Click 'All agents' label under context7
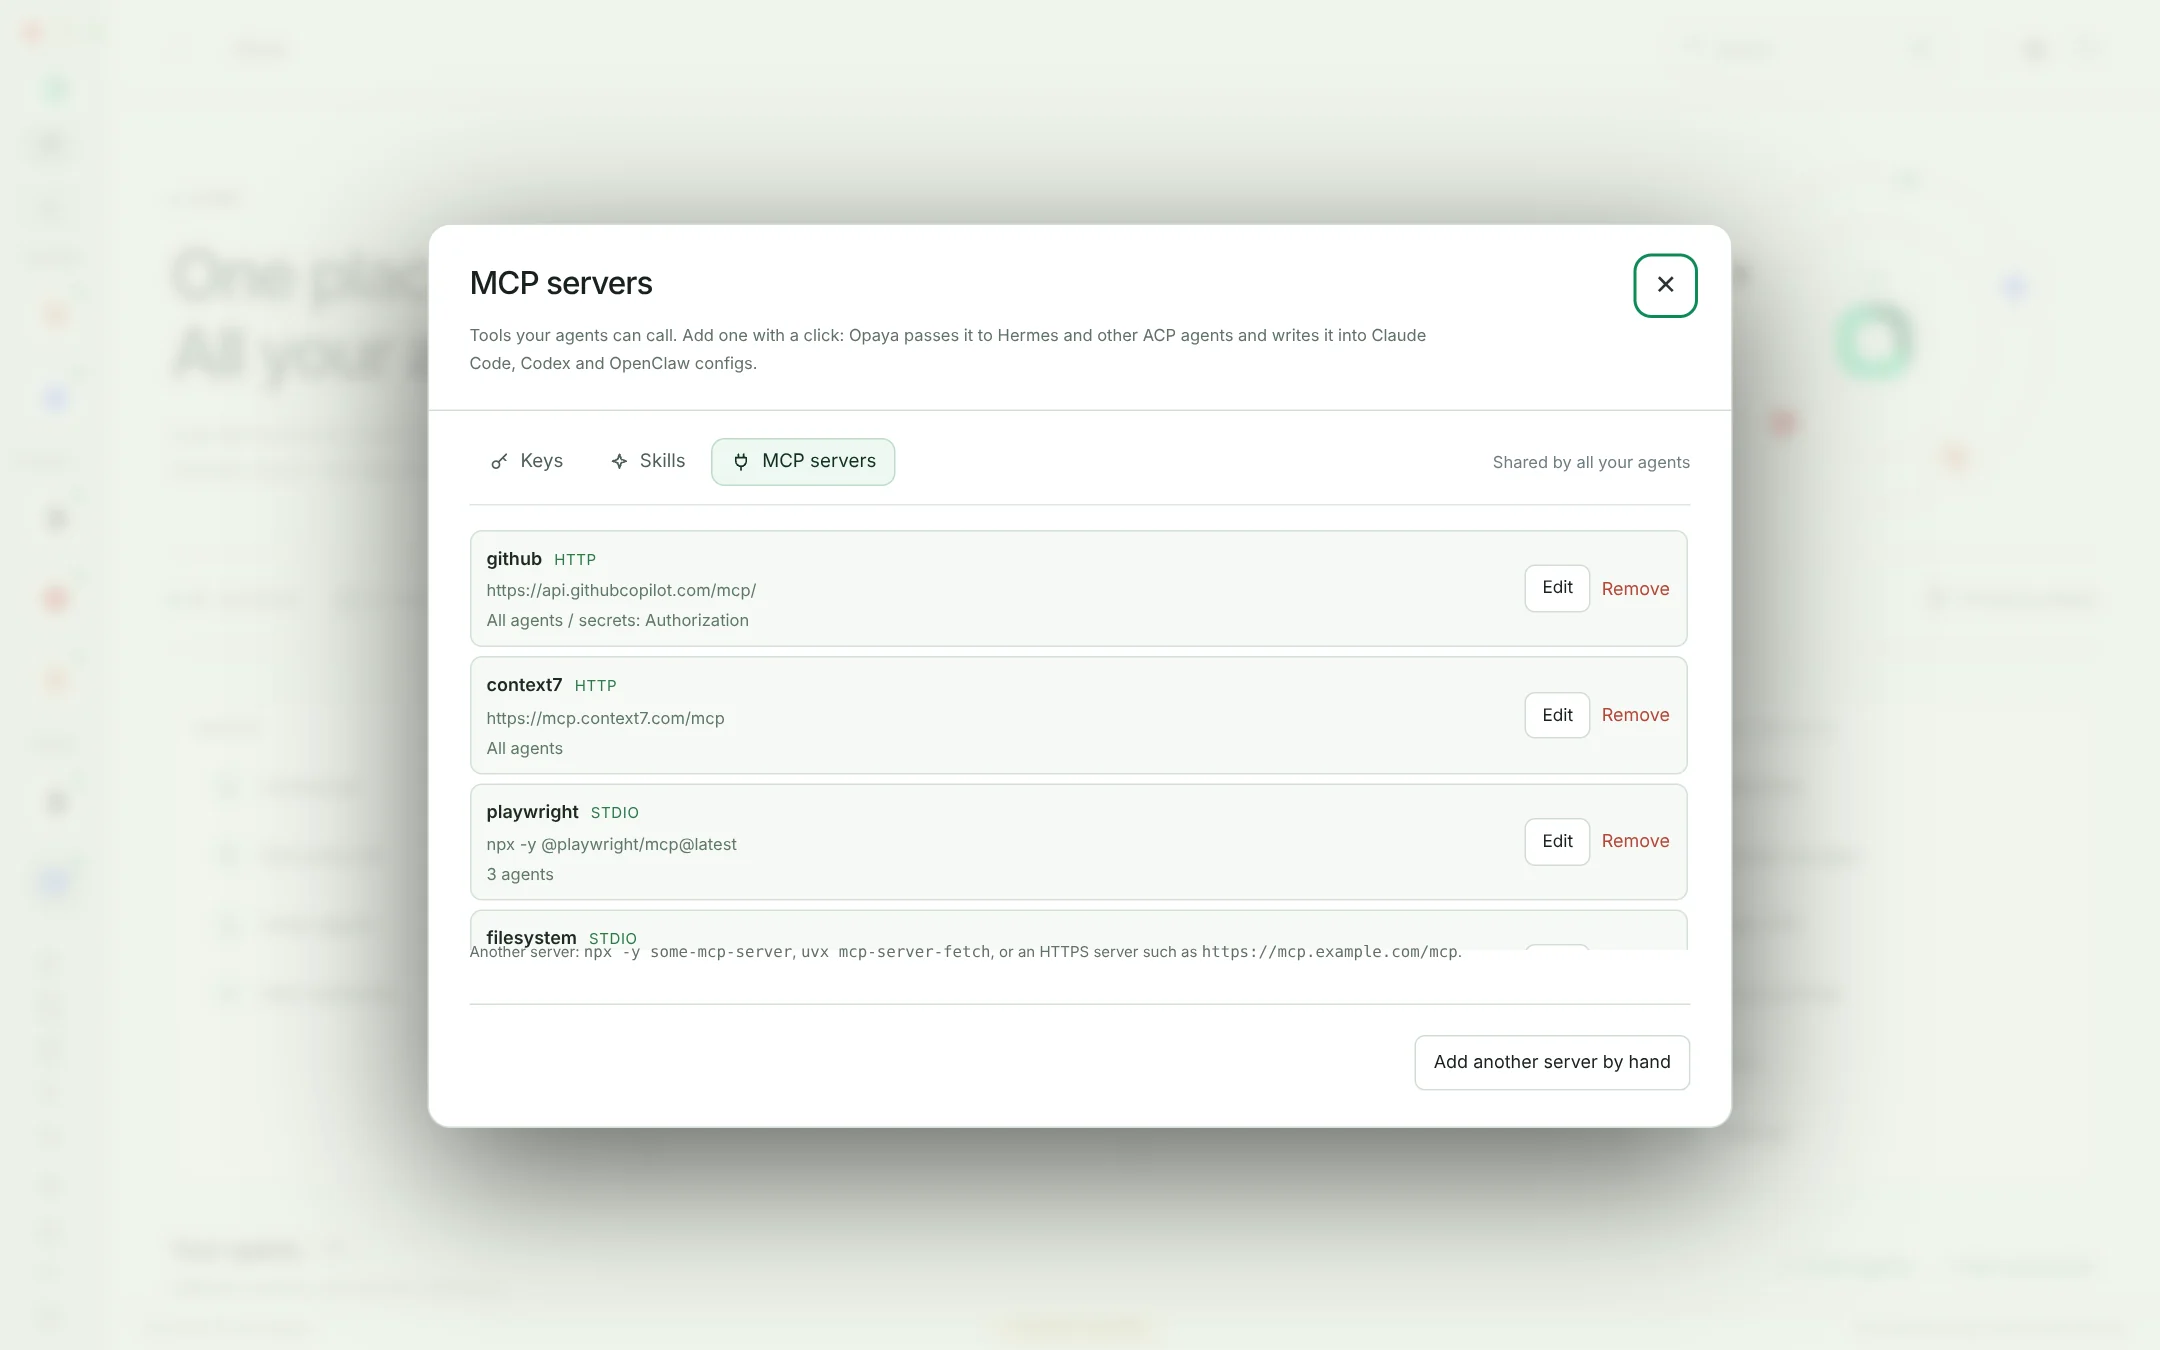The width and height of the screenshot is (2160, 1350). click(524, 748)
